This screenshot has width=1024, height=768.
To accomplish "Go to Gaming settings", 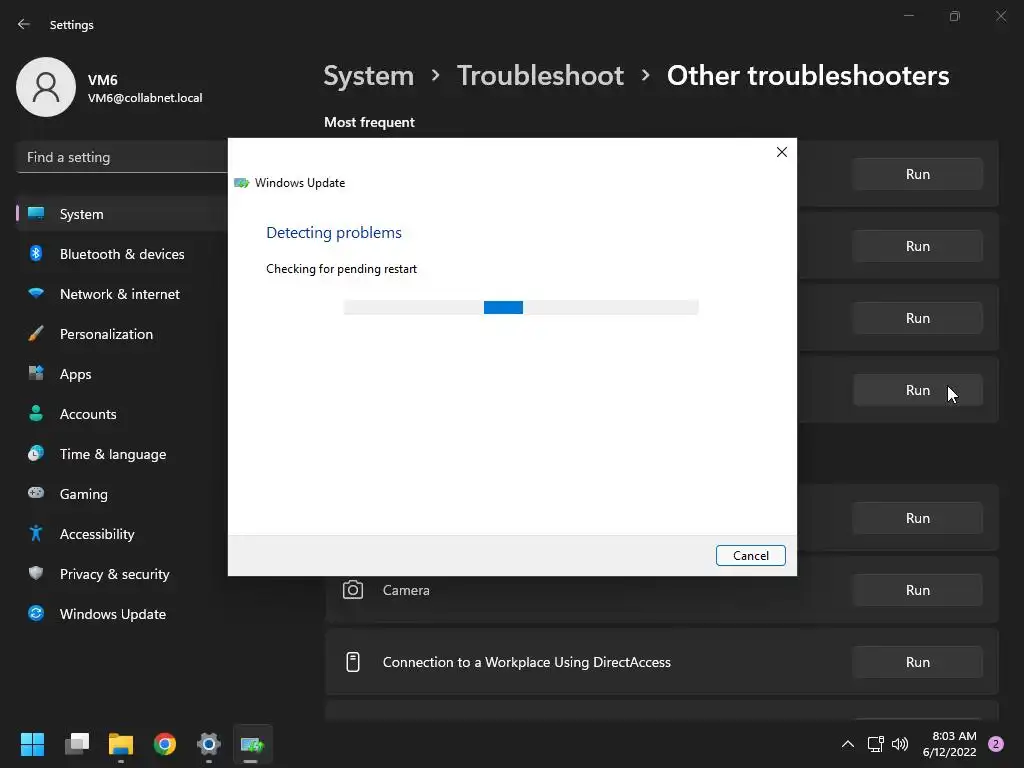I will tap(122, 494).
